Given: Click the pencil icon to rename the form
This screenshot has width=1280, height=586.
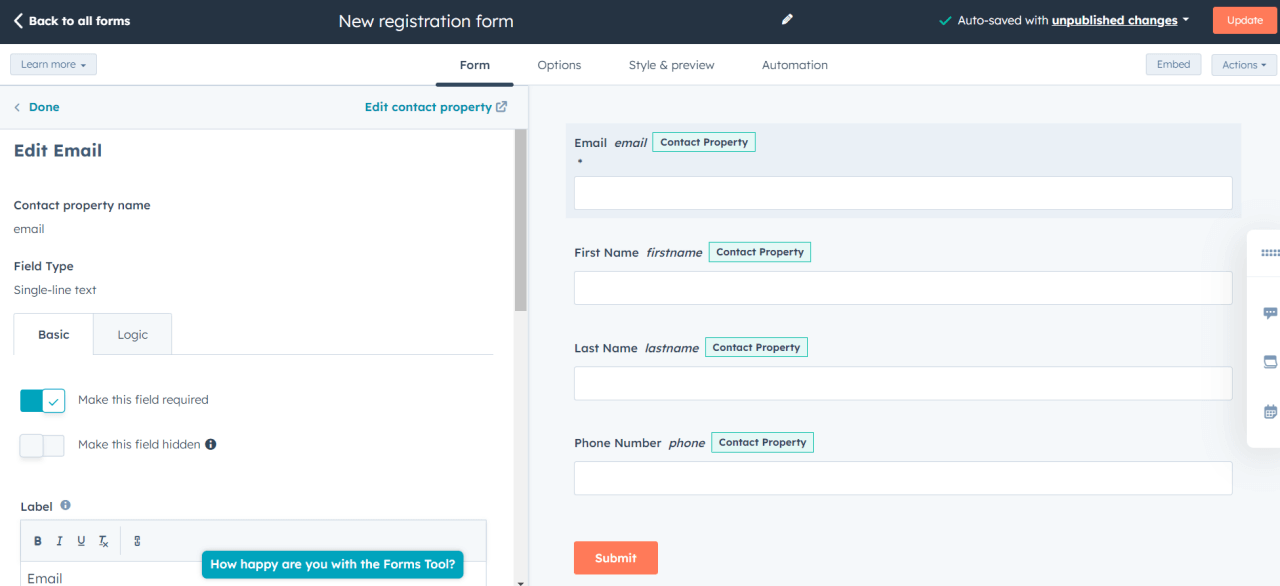Looking at the screenshot, I should [x=787, y=19].
